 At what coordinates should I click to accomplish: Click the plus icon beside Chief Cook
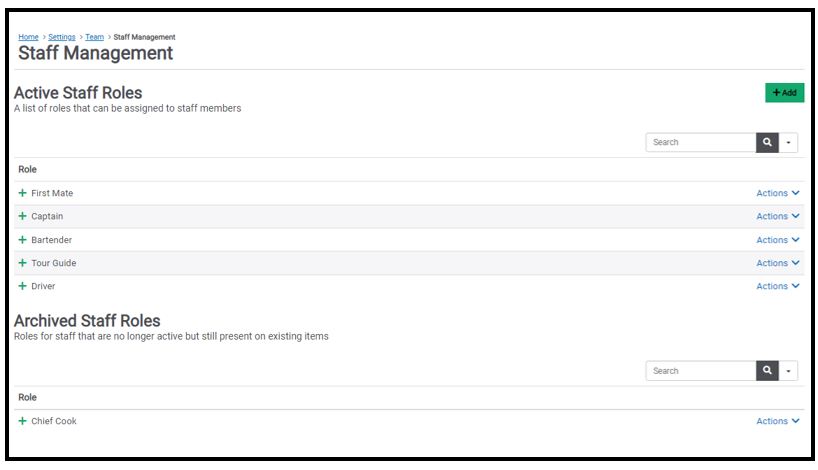tap(22, 421)
